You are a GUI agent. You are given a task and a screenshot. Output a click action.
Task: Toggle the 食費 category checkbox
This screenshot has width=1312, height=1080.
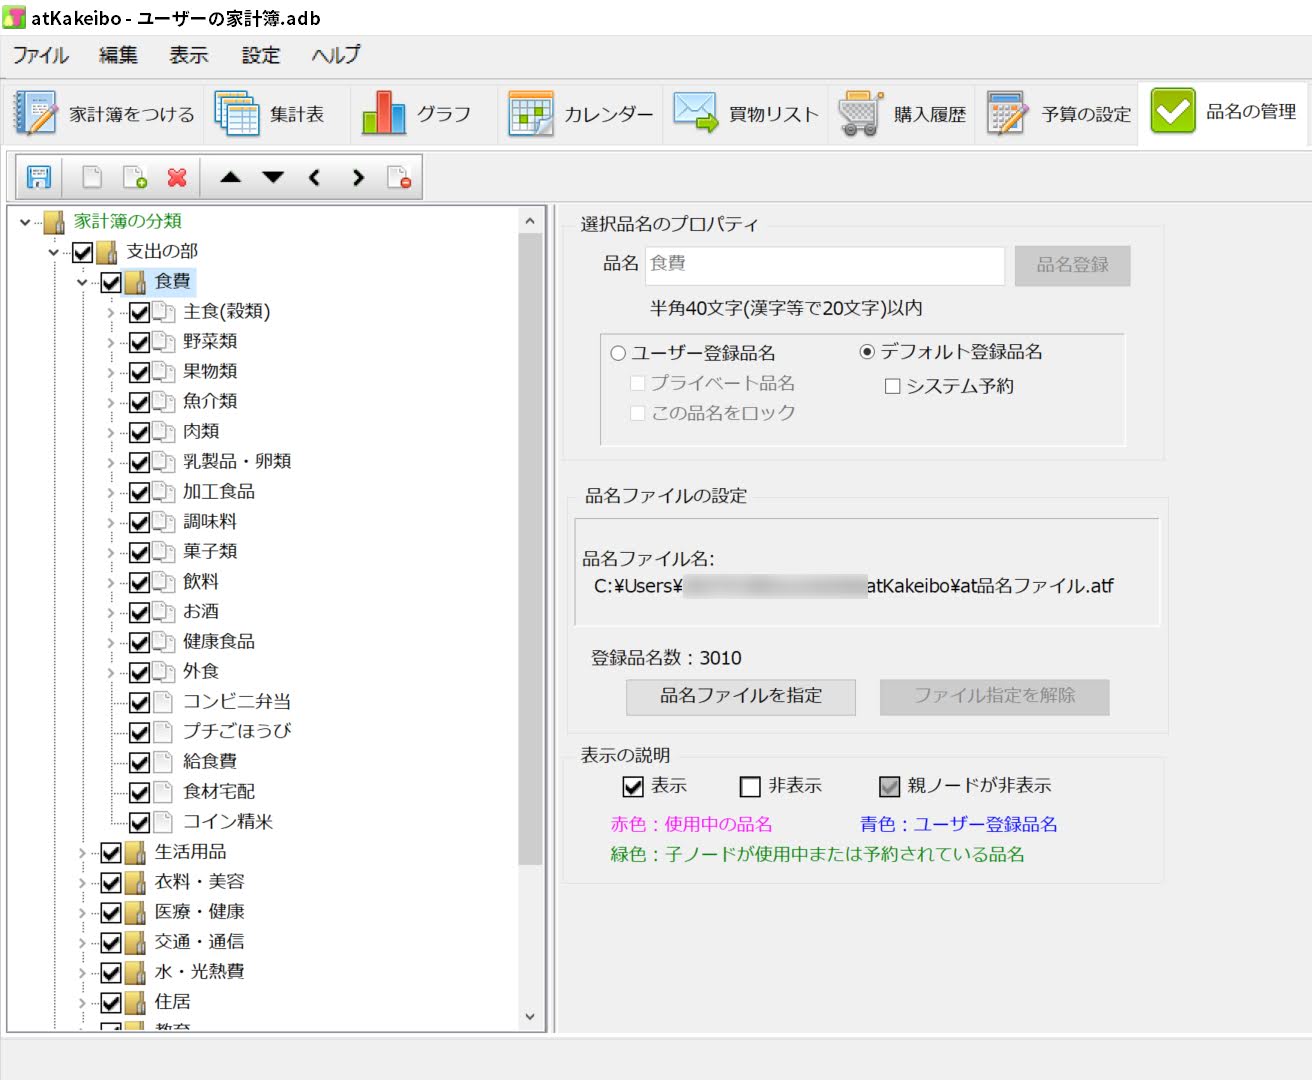pos(111,283)
